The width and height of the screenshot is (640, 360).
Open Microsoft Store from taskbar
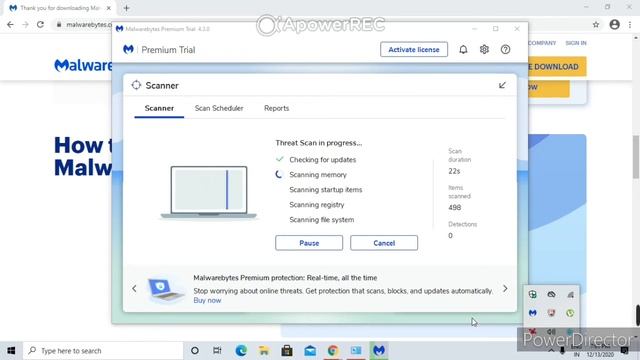(287, 351)
